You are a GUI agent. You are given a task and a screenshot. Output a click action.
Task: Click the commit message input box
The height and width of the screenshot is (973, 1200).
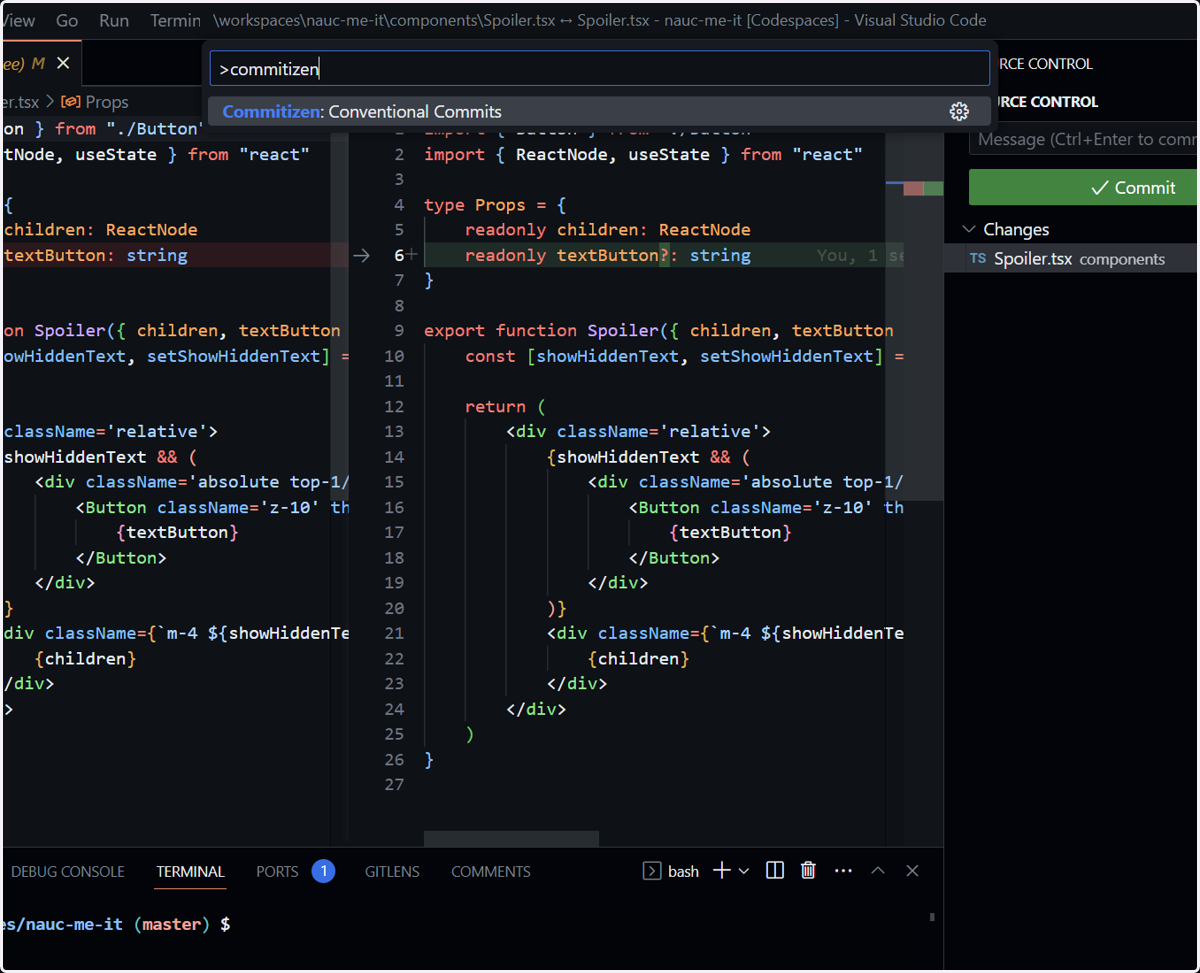click(x=1084, y=139)
